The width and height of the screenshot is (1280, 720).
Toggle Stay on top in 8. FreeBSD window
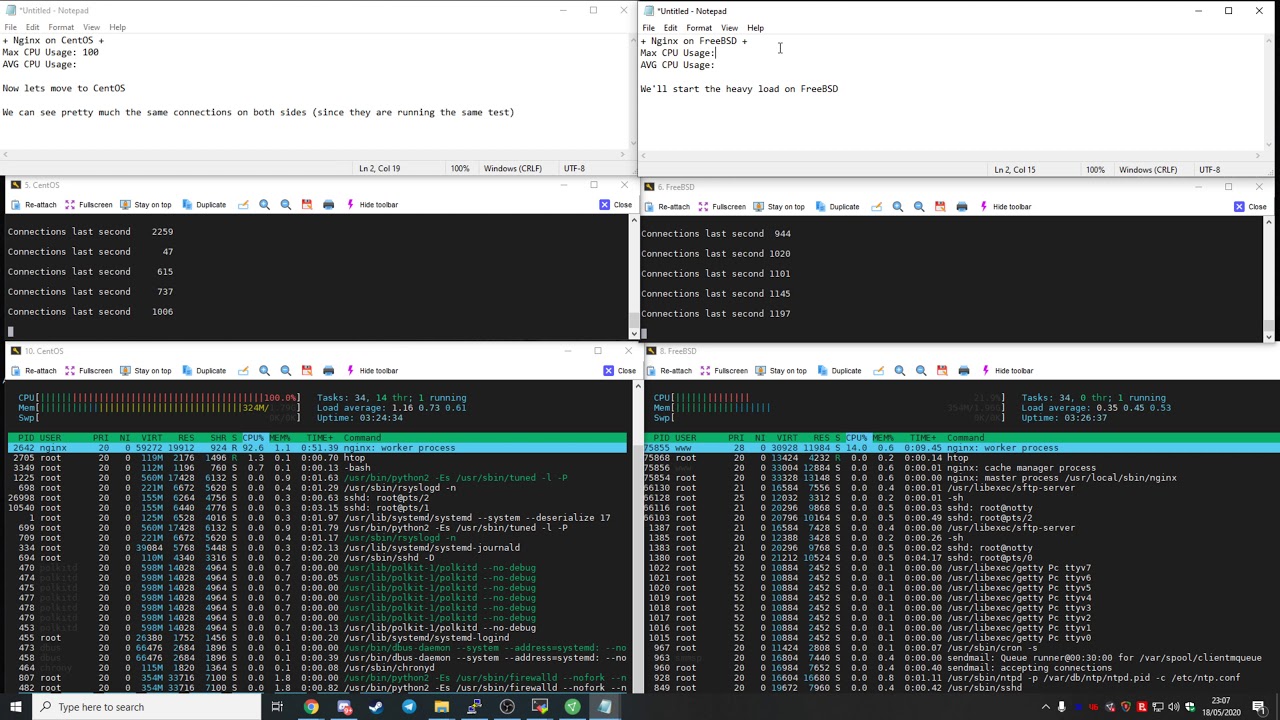tap(781, 371)
